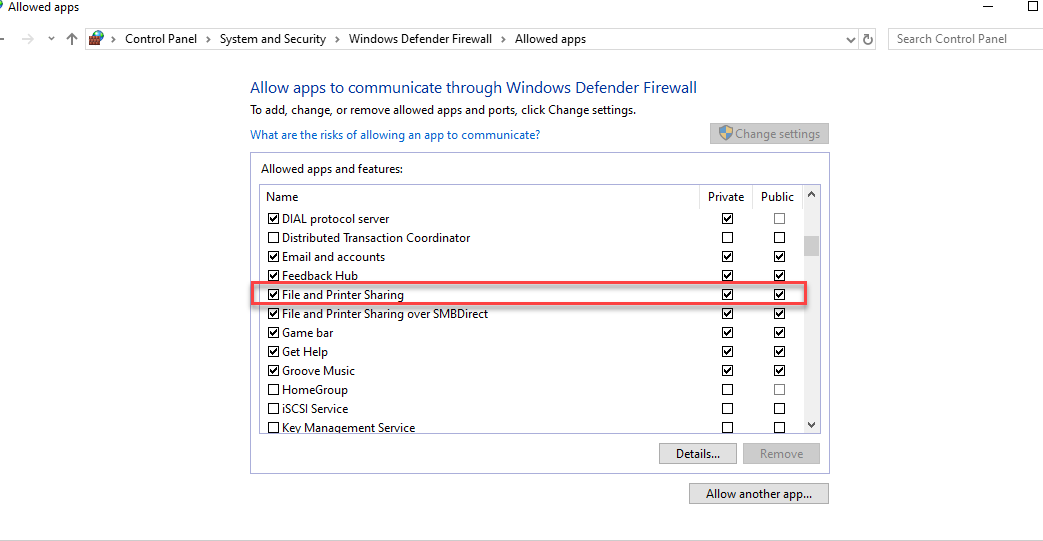Click the Forward navigation arrow
This screenshot has width=1043, height=541.
tap(27, 39)
